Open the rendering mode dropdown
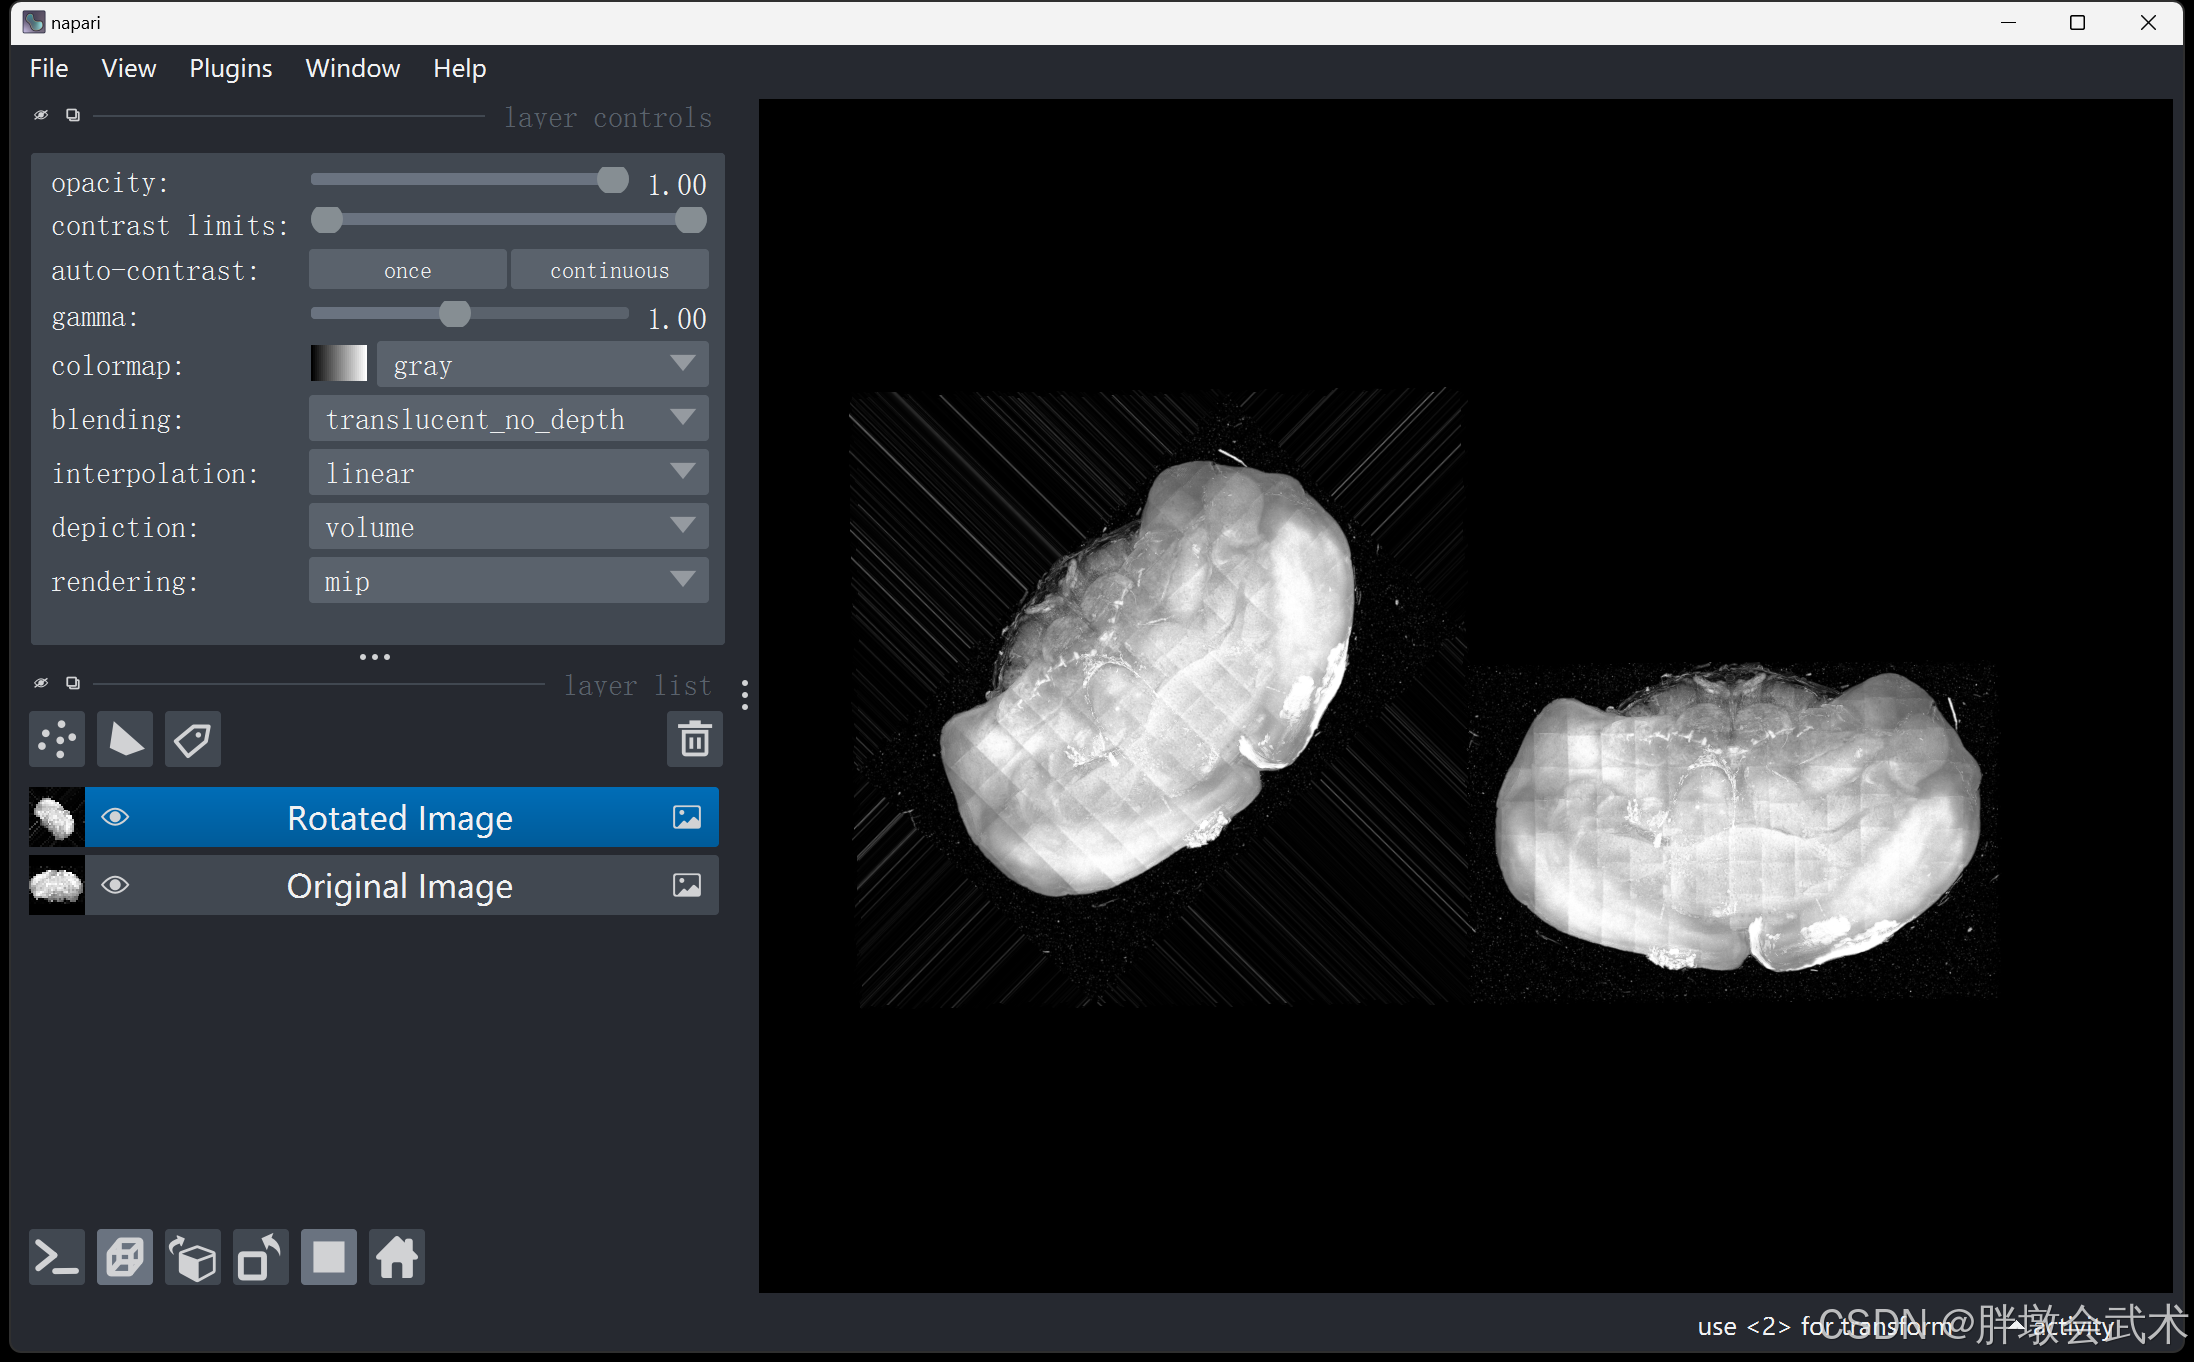The height and width of the screenshot is (1362, 2194). [508, 581]
